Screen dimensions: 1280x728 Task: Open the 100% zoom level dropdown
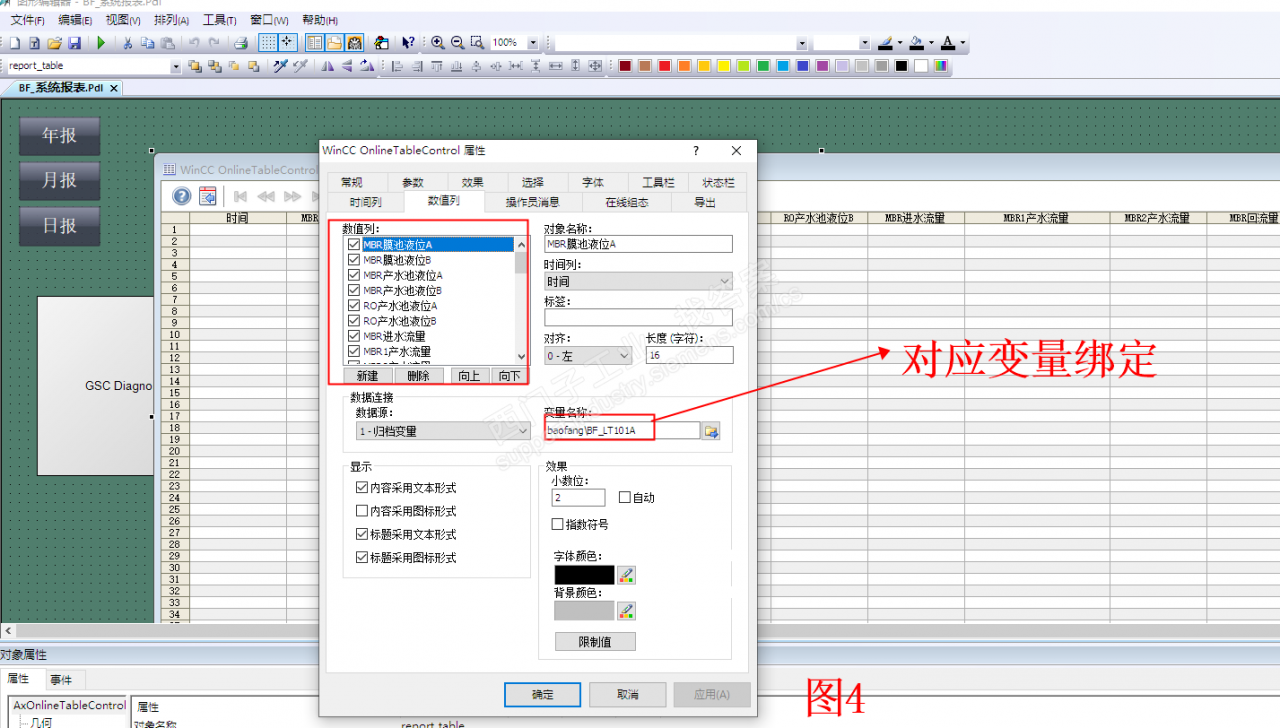point(533,43)
